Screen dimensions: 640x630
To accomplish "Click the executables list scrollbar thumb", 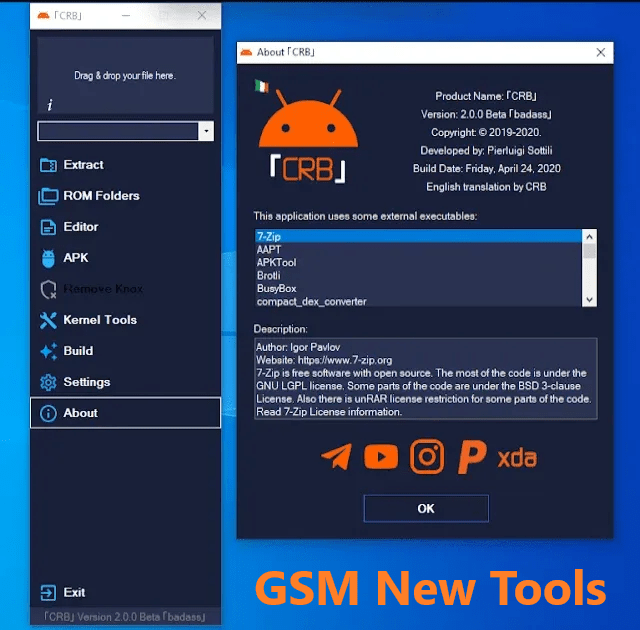I will [x=589, y=251].
